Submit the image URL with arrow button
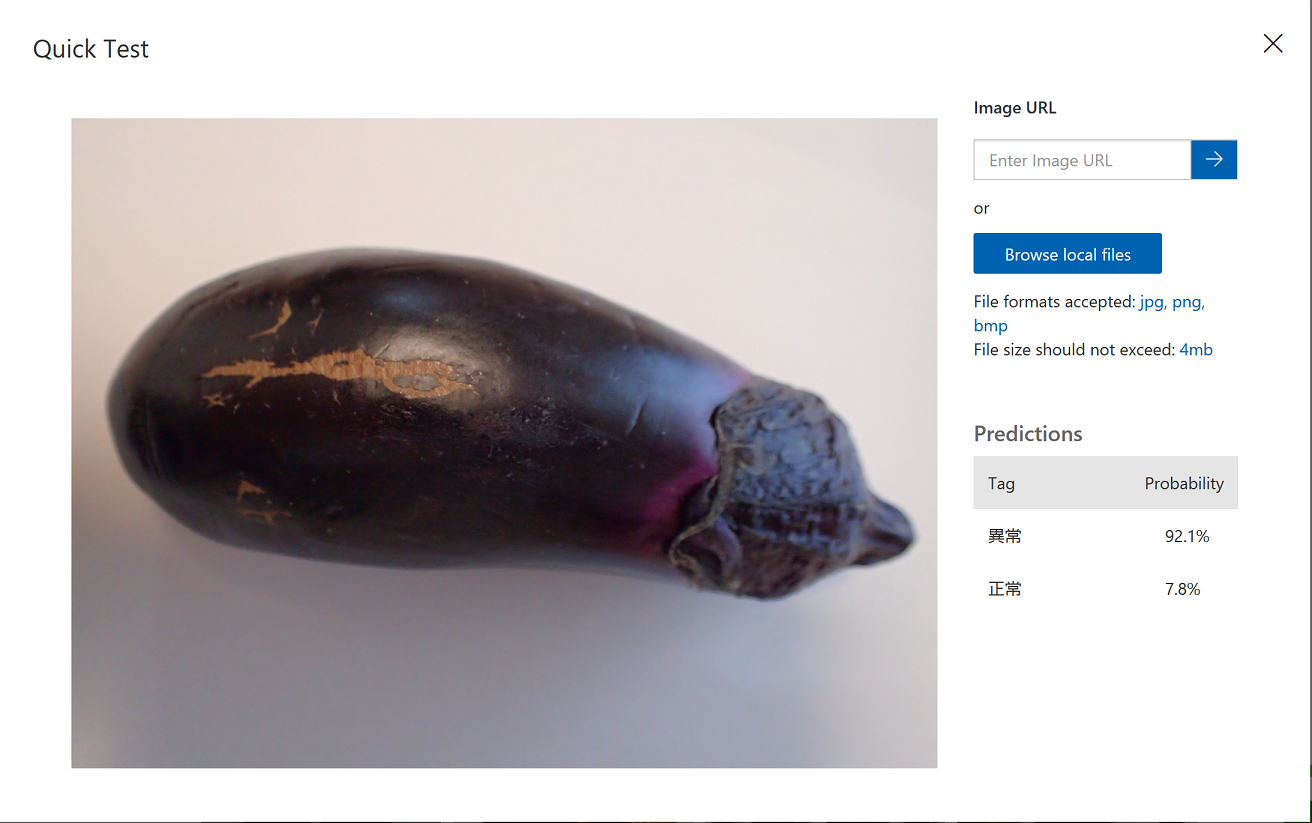1312x823 pixels. [x=1214, y=160]
